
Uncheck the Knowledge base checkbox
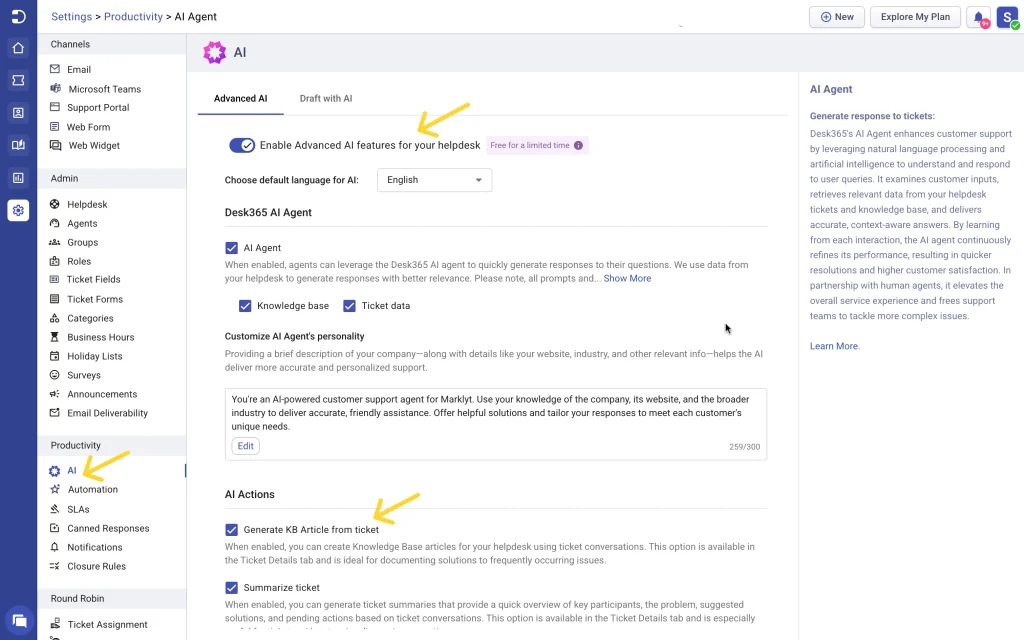coord(245,306)
